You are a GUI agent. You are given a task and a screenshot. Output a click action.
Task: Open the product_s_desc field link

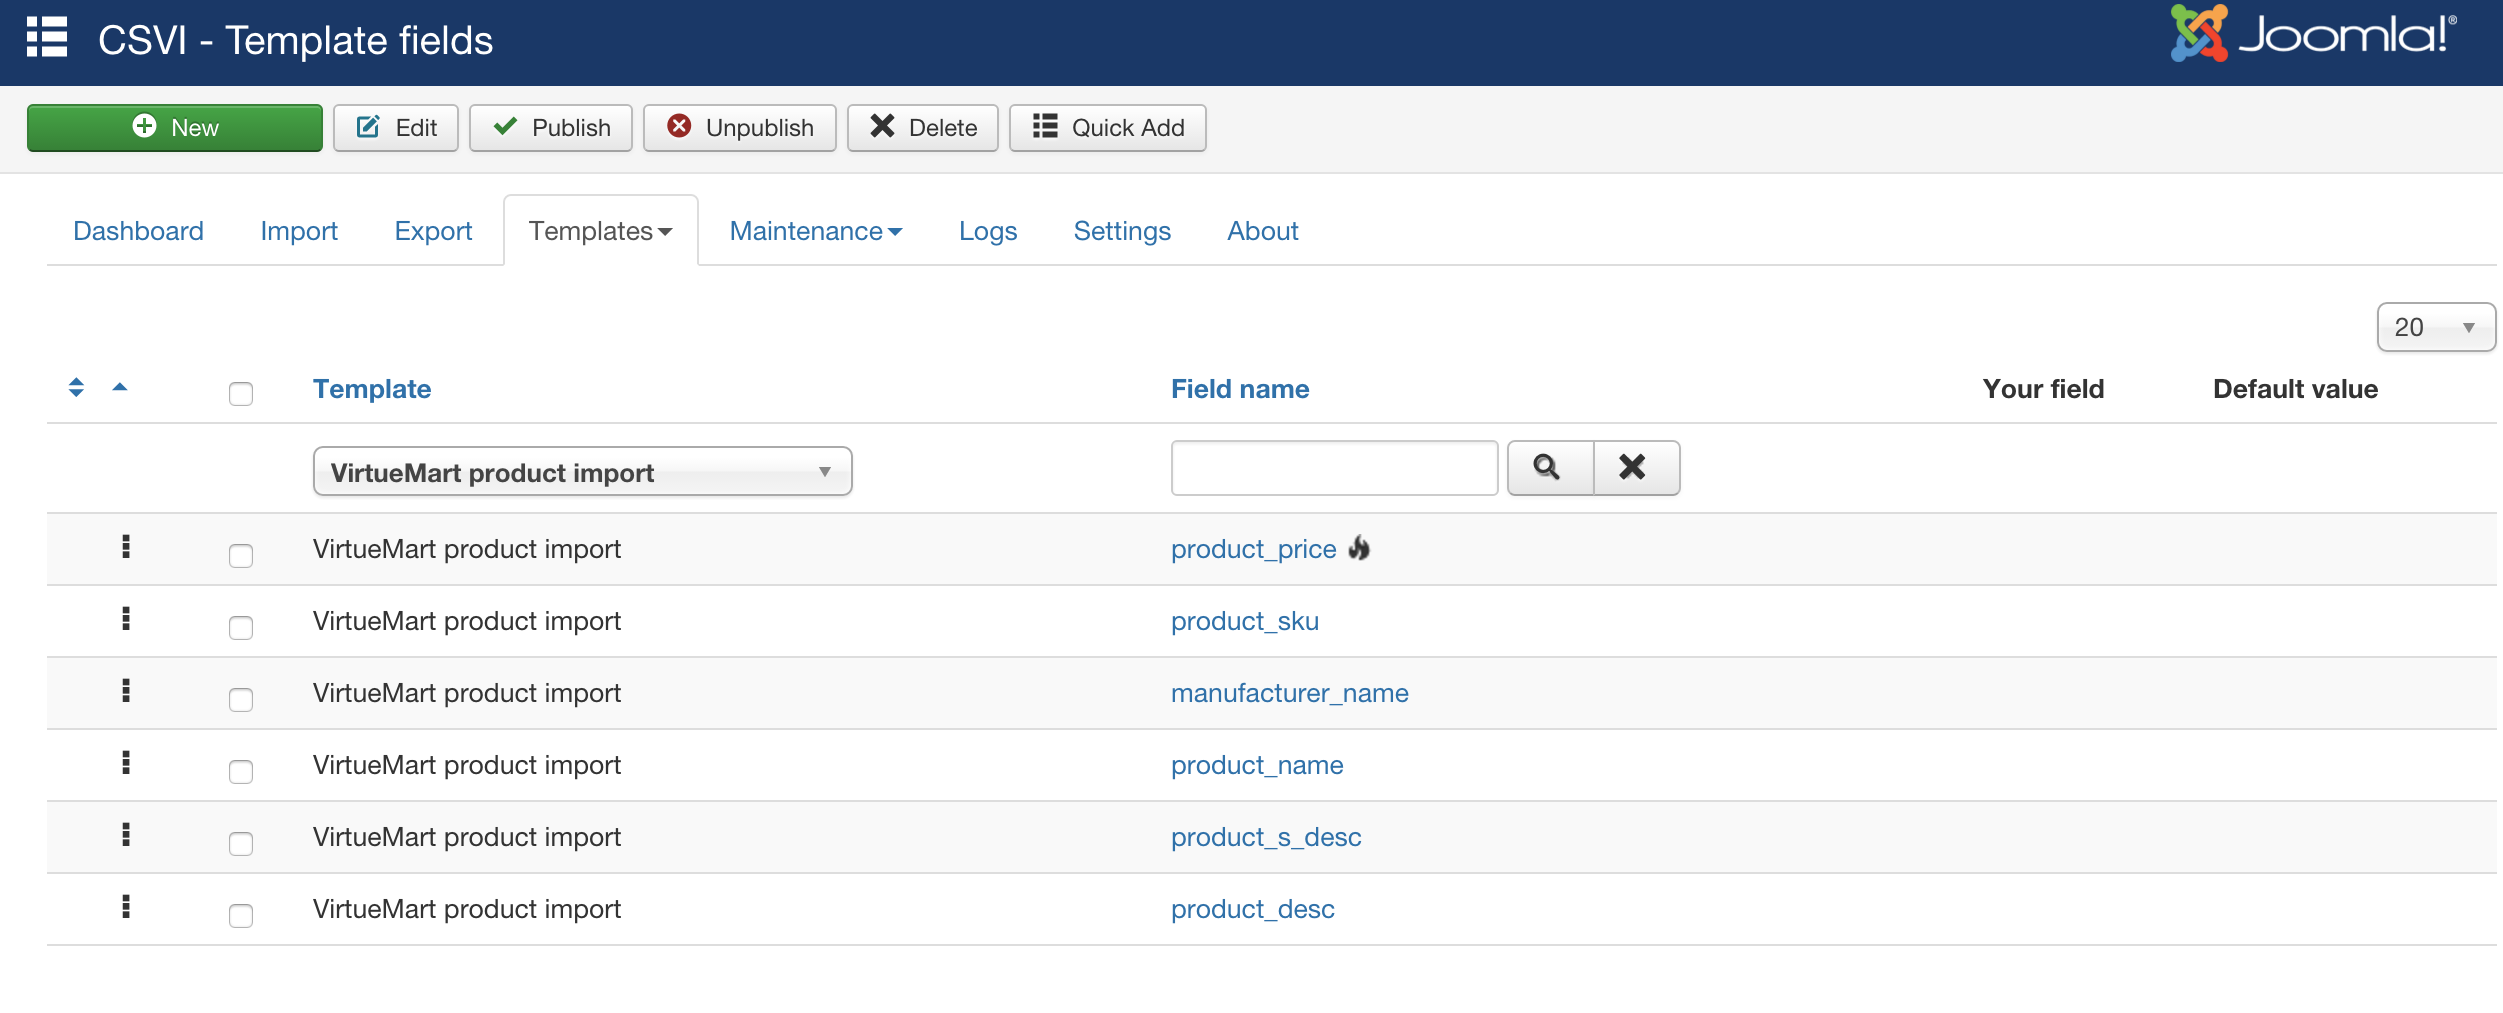coord(1266,837)
